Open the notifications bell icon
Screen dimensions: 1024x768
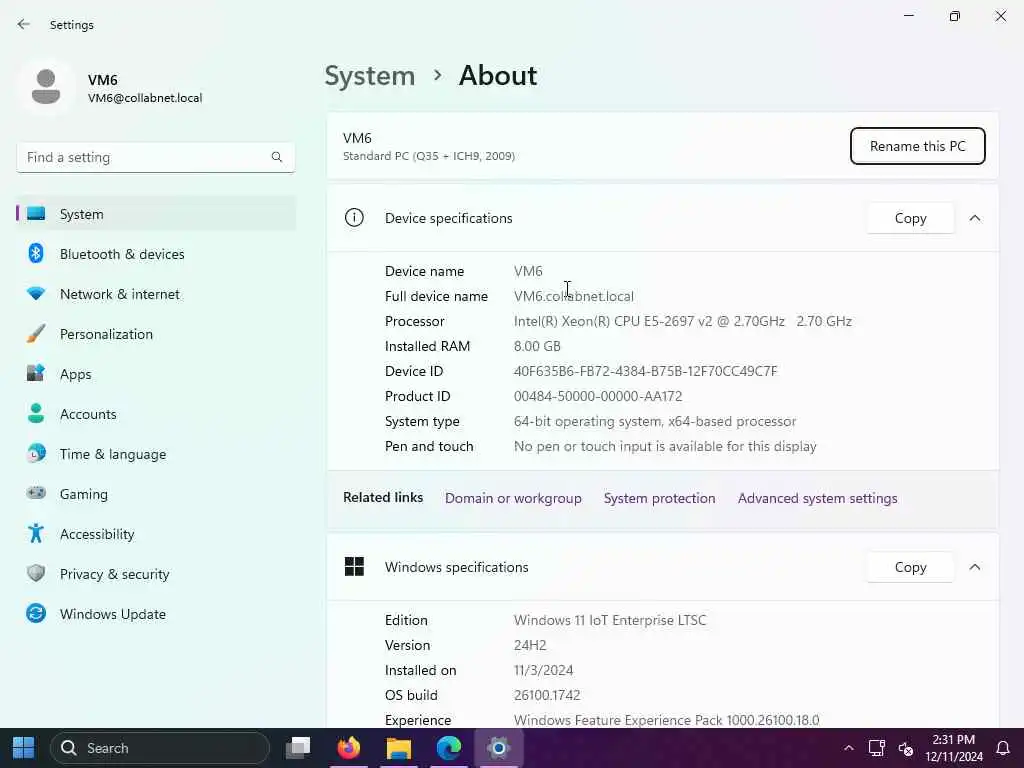[x=1003, y=748]
